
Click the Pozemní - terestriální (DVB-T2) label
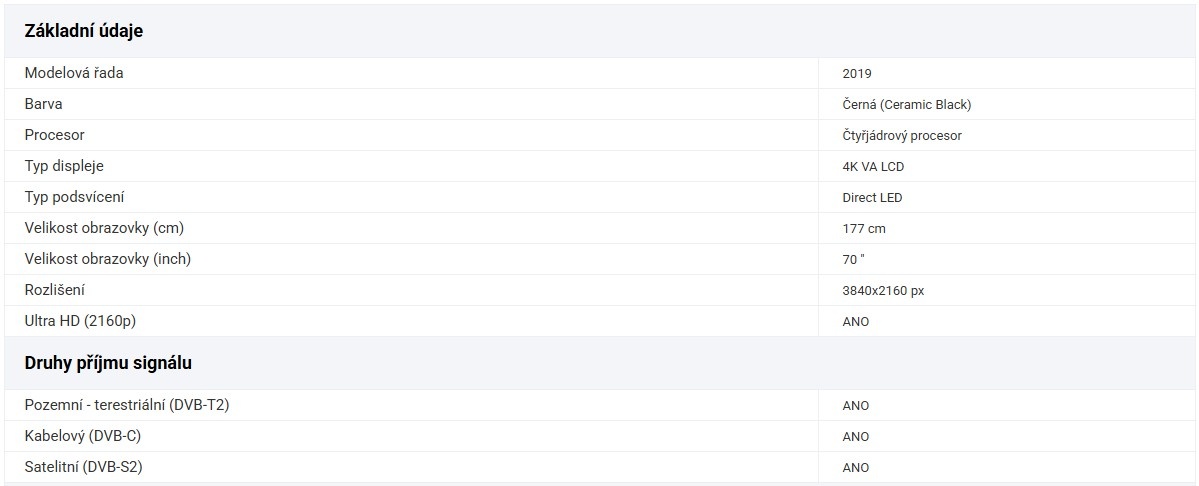pos(128,405)
